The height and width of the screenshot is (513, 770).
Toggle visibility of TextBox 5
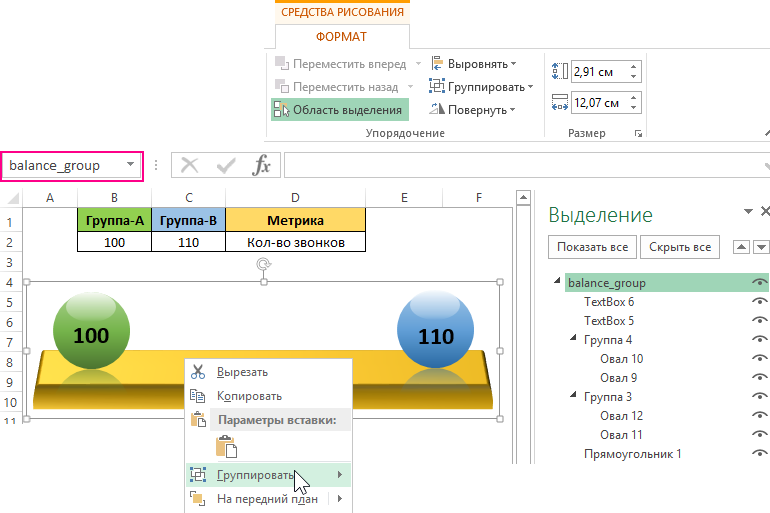pyautogui.click(x=760, y=320)
